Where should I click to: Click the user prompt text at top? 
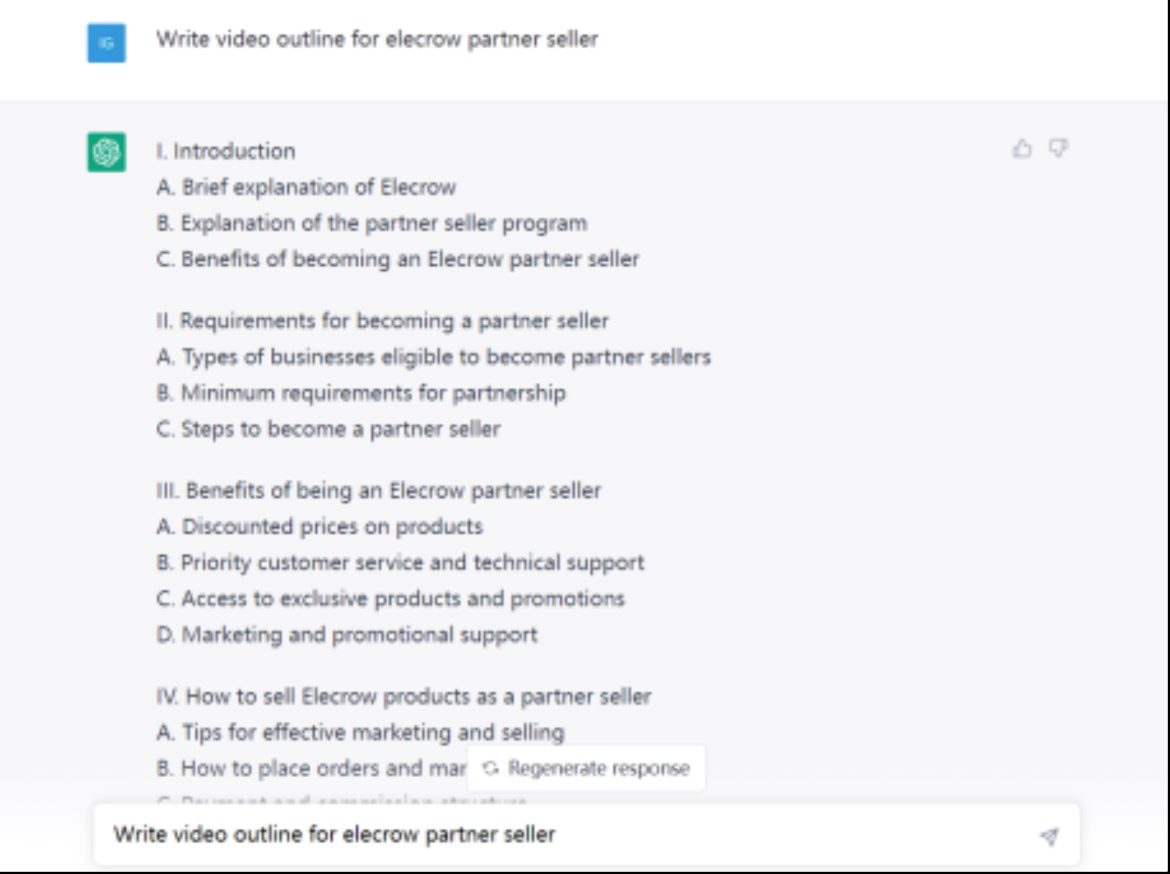click(x=376, y=40)
